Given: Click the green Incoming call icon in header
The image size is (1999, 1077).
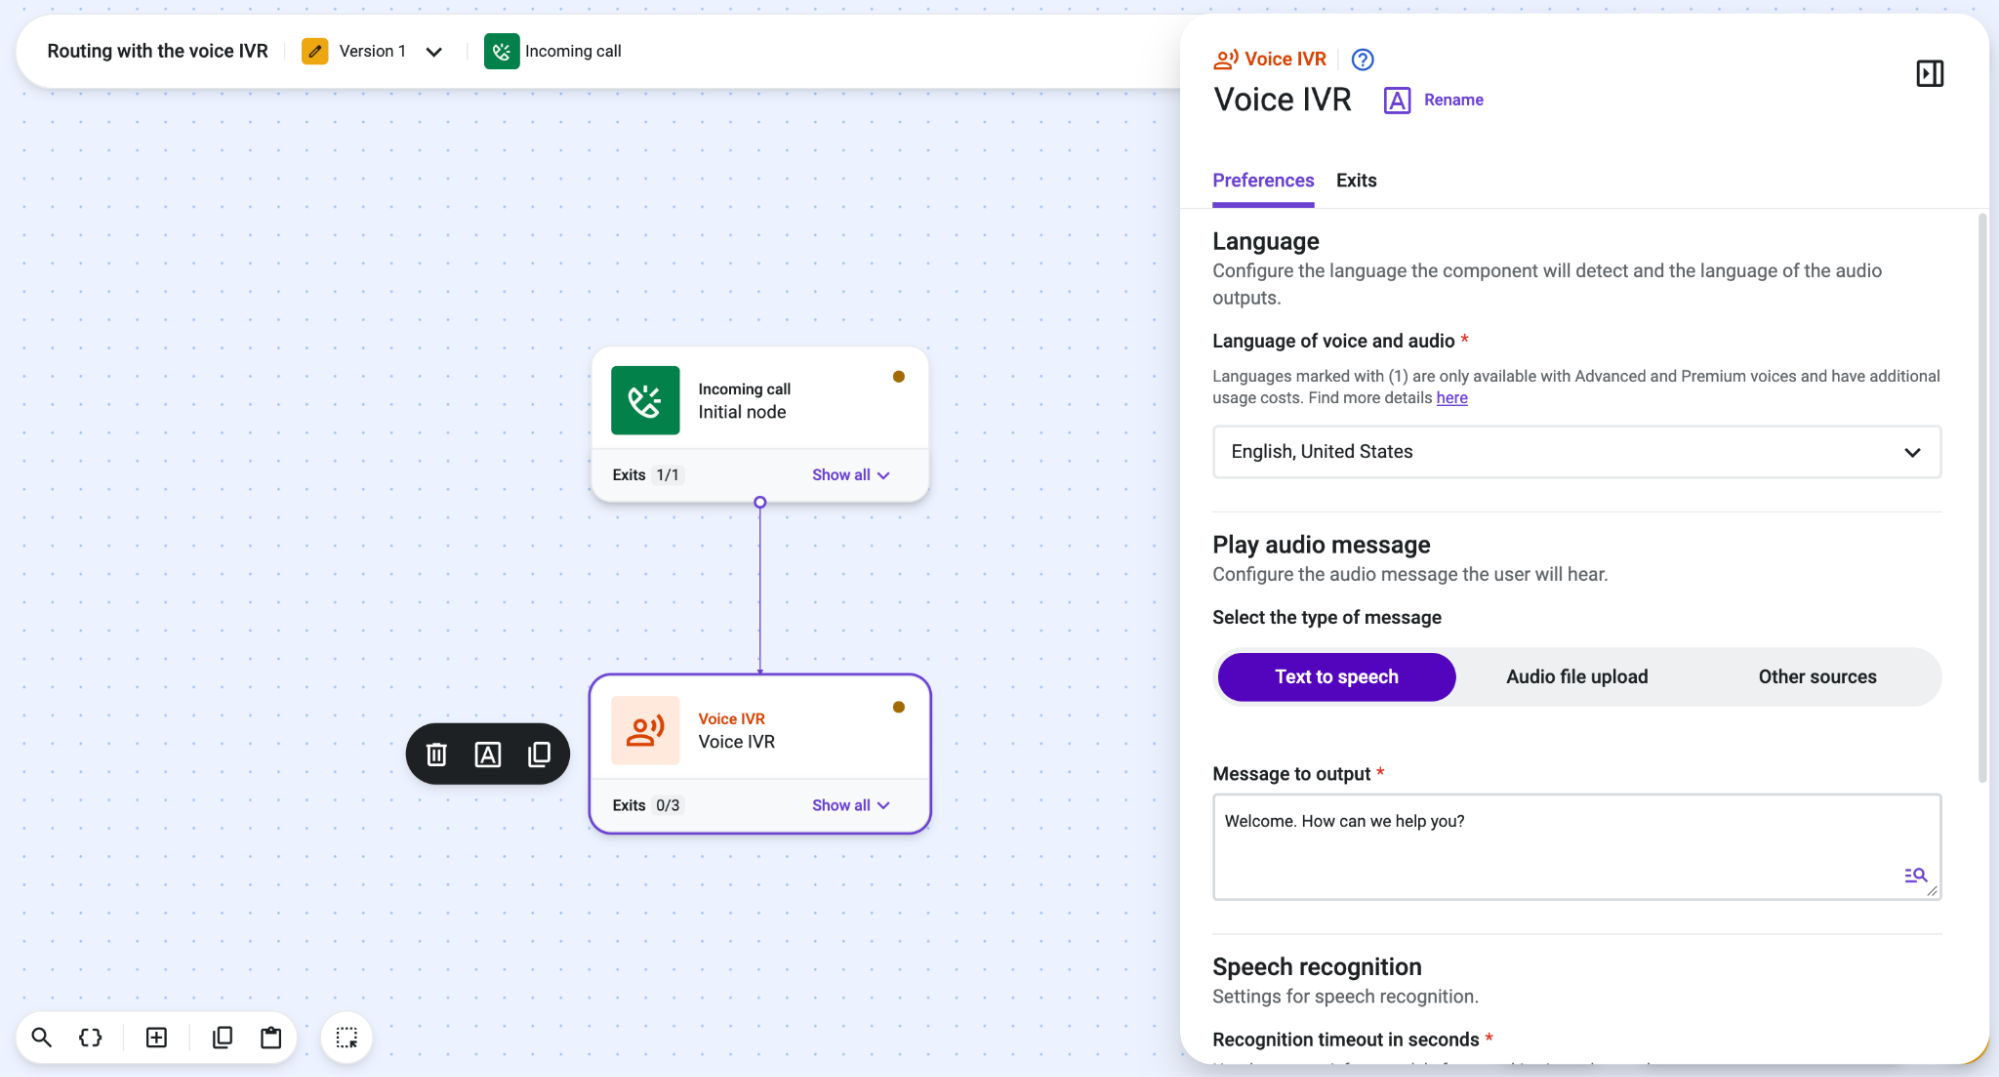Looking at the screenshot, I should pyautogui.click(x=502, y=51).
